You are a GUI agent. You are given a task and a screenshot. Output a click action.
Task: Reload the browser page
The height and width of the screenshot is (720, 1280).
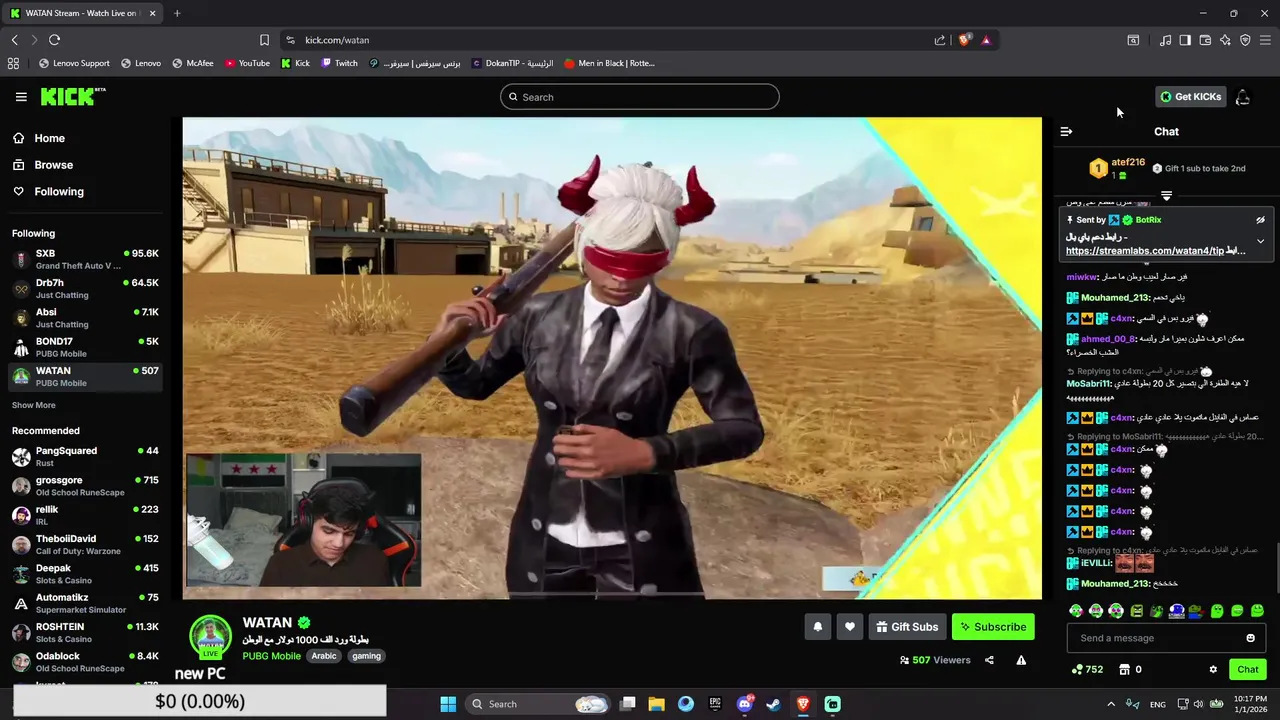(x=54, y=40)
